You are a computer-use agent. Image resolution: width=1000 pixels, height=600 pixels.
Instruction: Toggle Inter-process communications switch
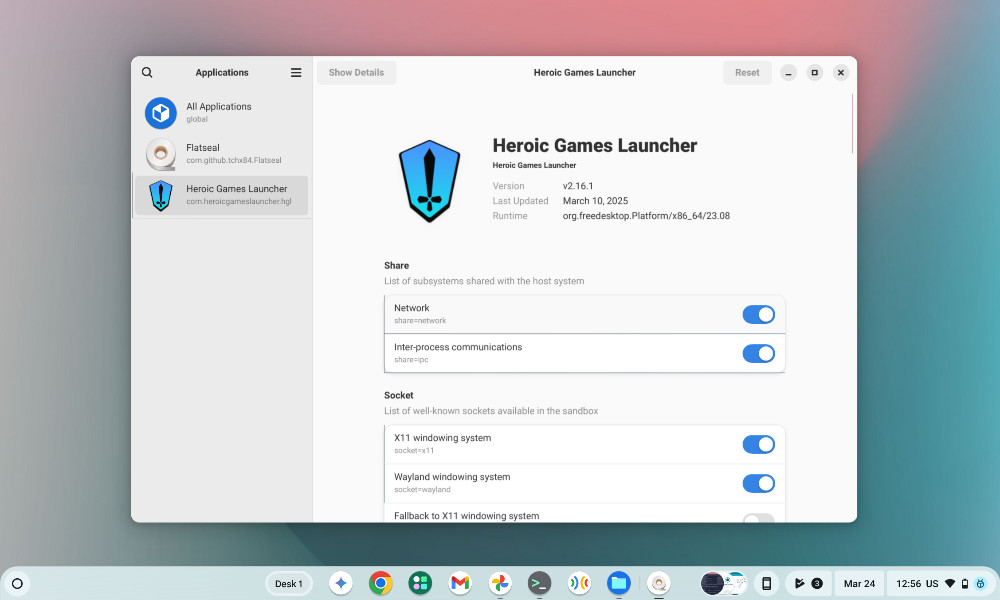tap(758, 353)
